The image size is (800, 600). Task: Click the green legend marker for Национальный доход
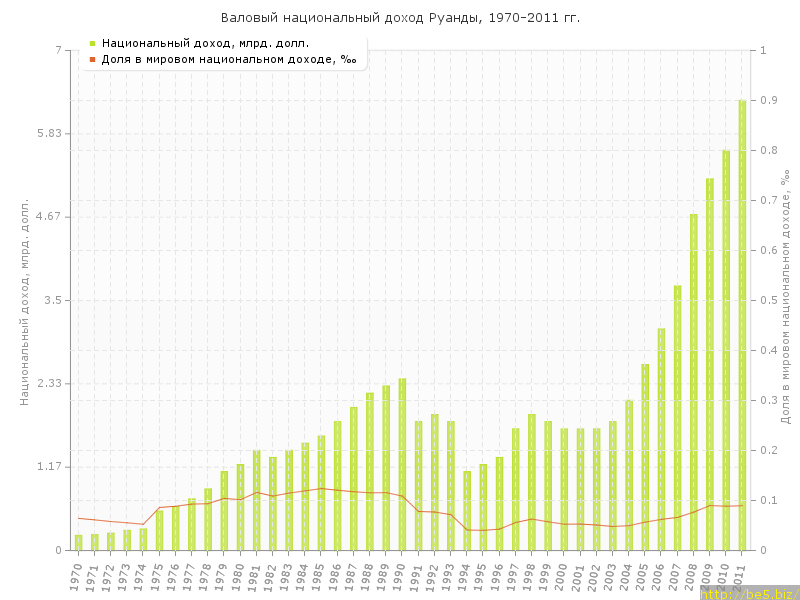click(92, 43)
